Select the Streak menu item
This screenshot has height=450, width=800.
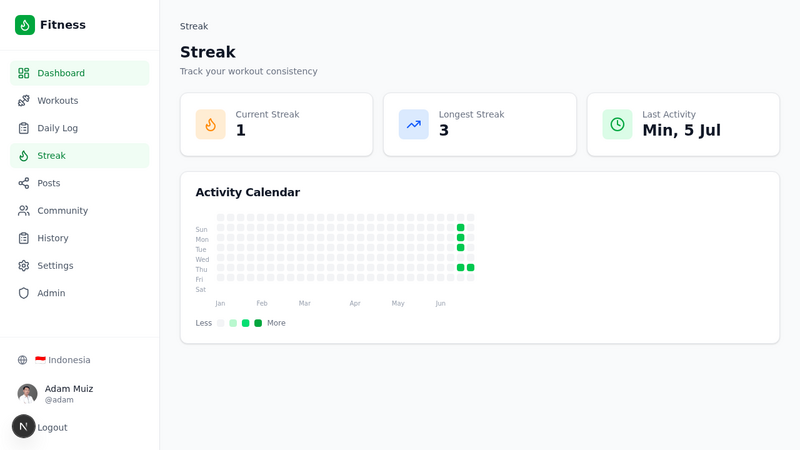click(x=80, y=156)
